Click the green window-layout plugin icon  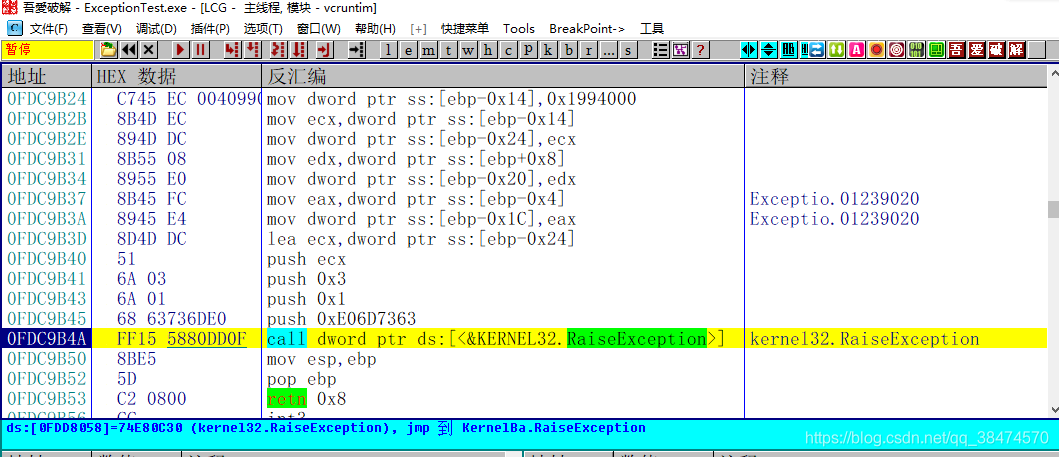coord(937,49)
